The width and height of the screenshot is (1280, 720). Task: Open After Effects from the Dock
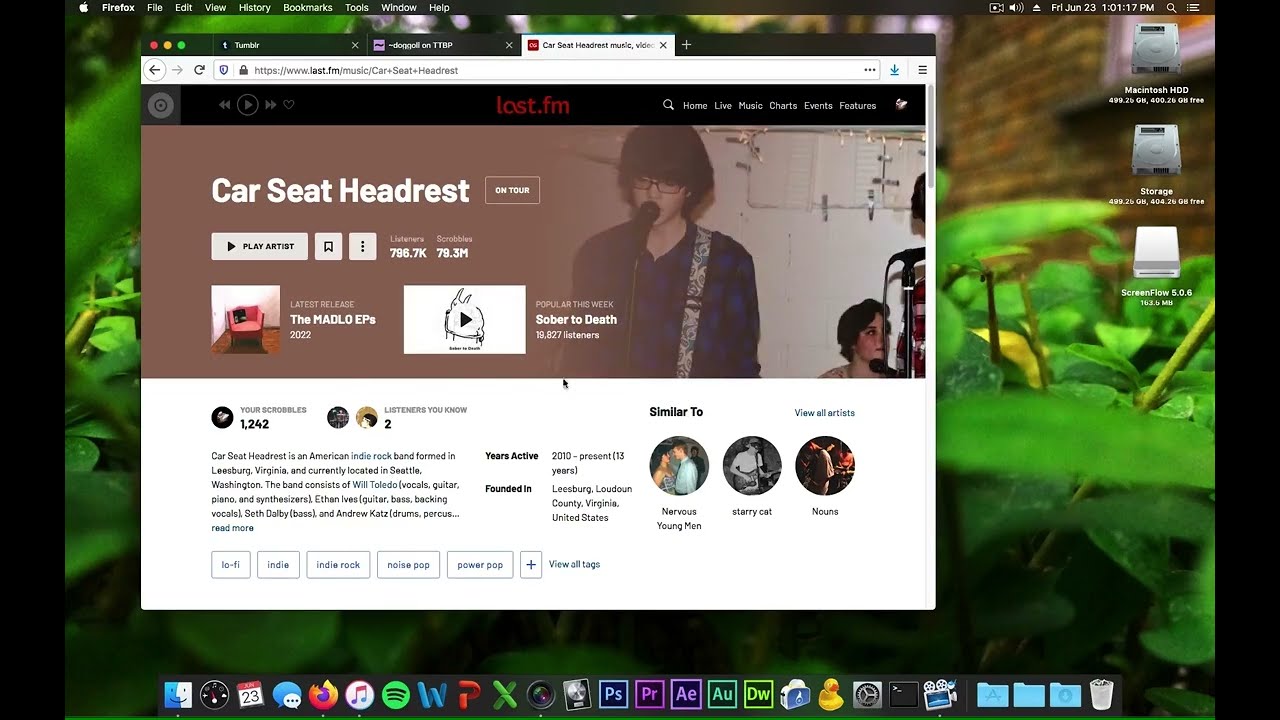[x=686, y=694]
